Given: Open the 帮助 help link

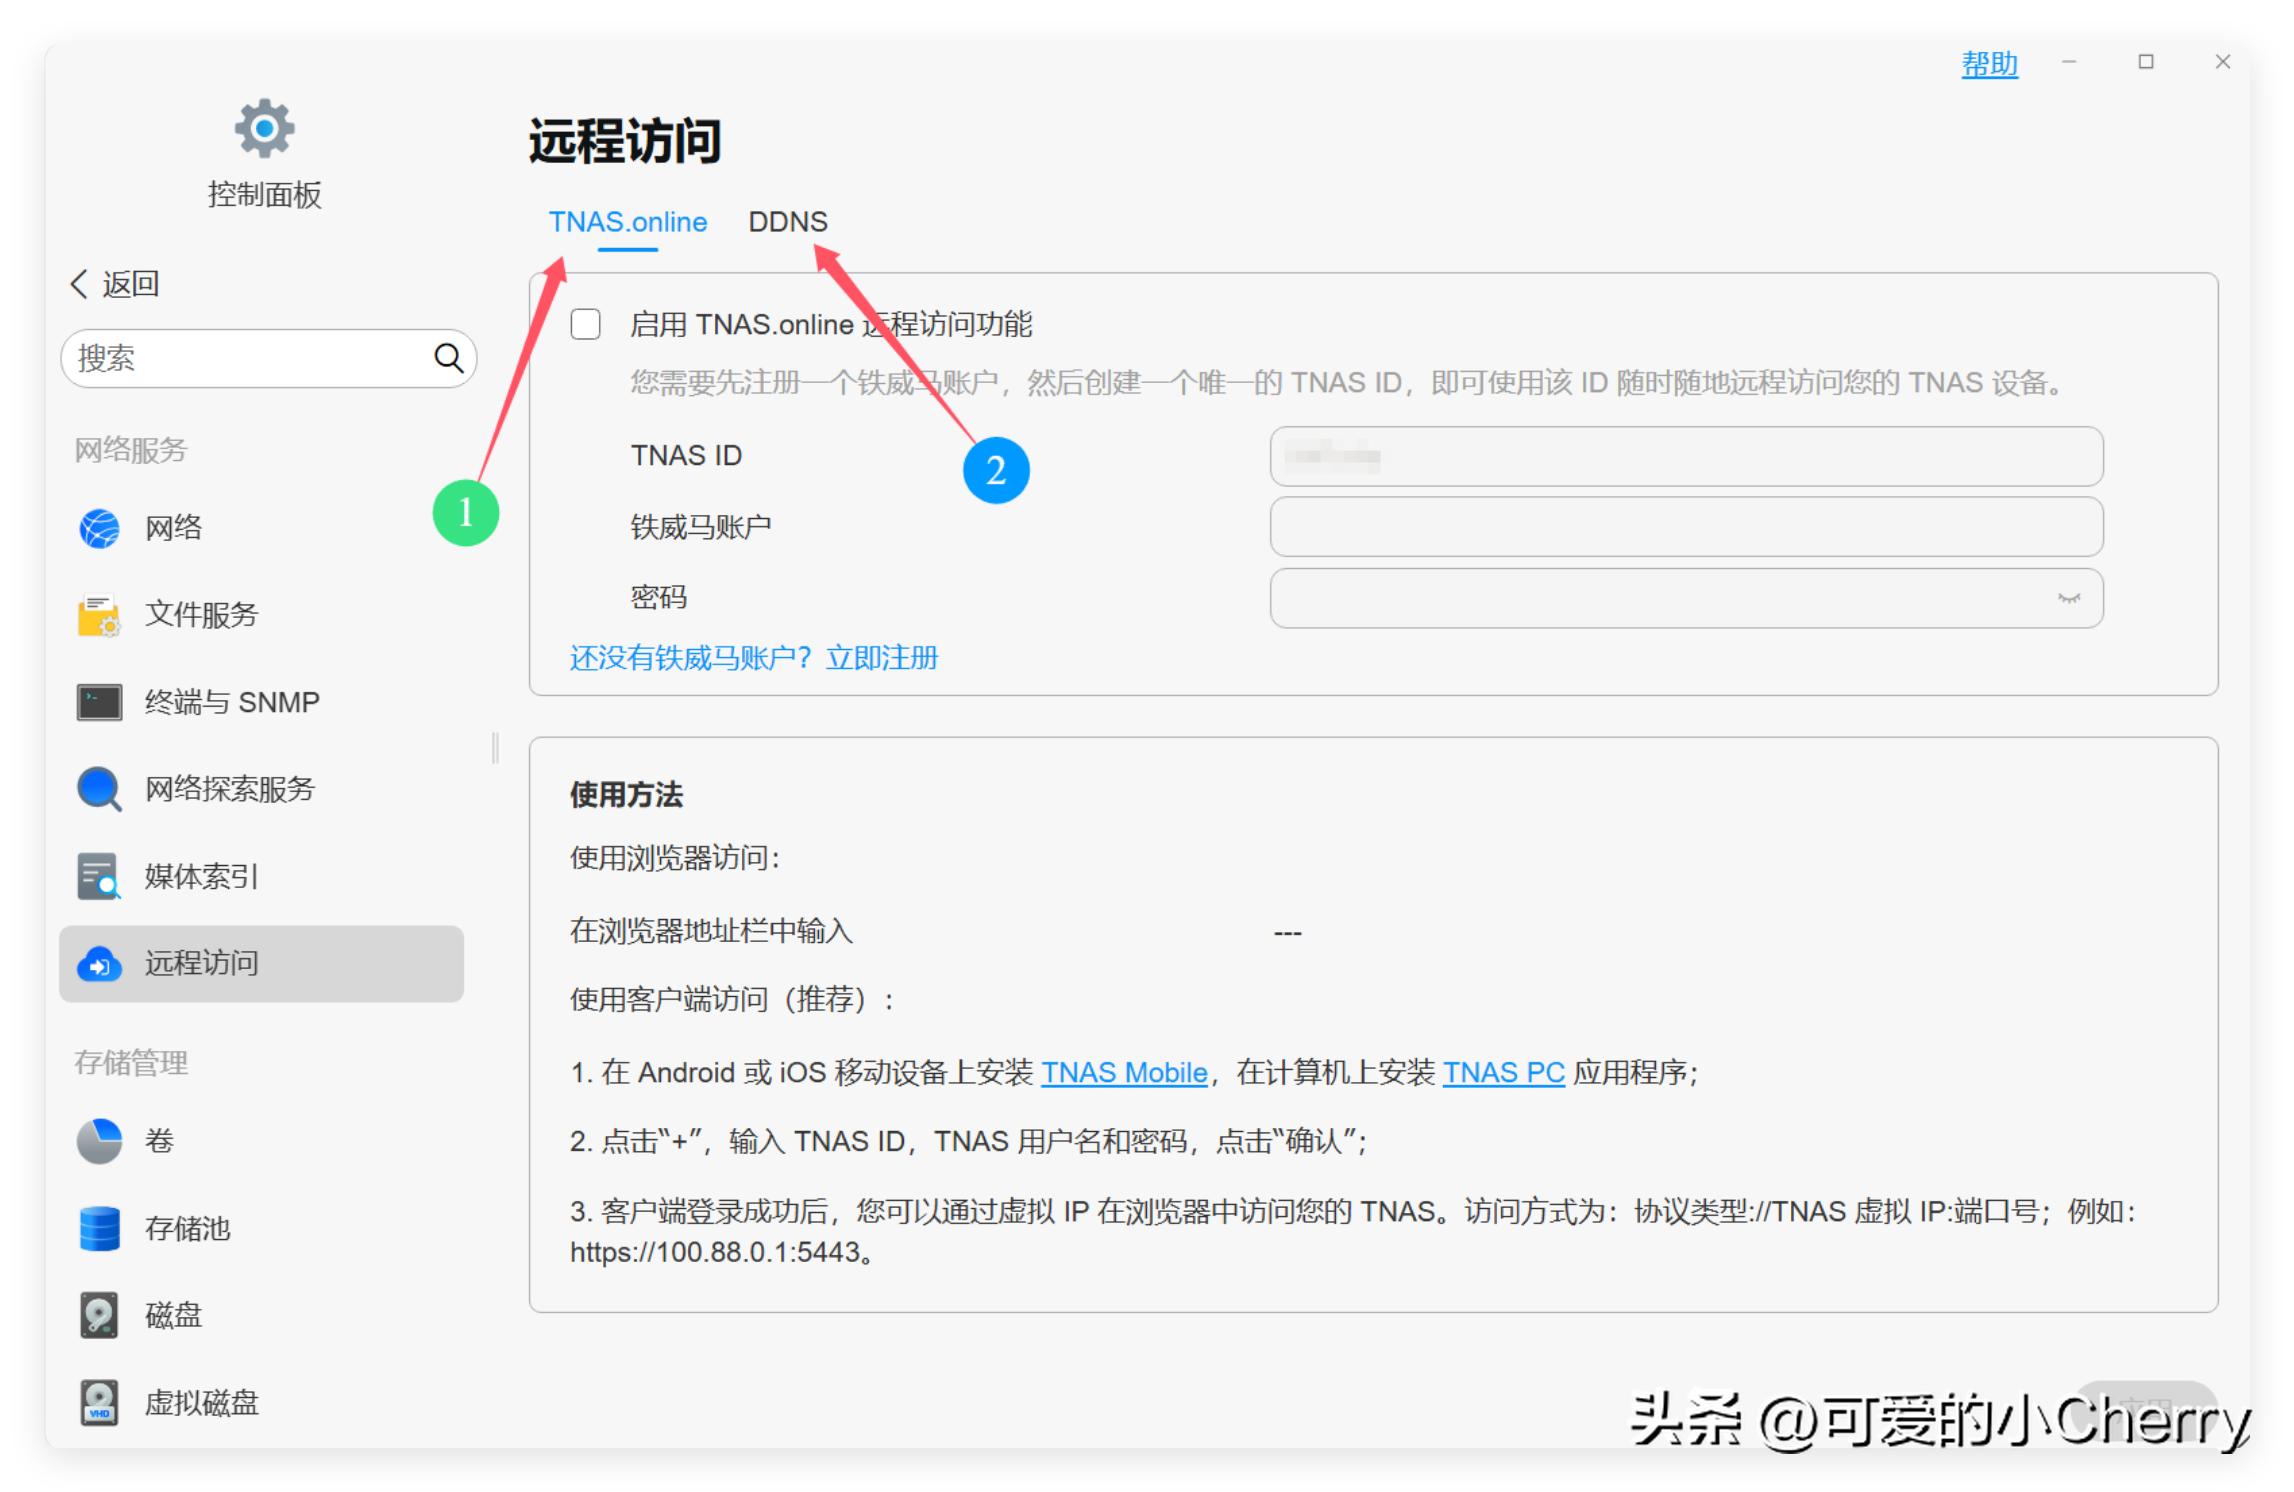Looking at the screenshot, I should click(1989, 63).
